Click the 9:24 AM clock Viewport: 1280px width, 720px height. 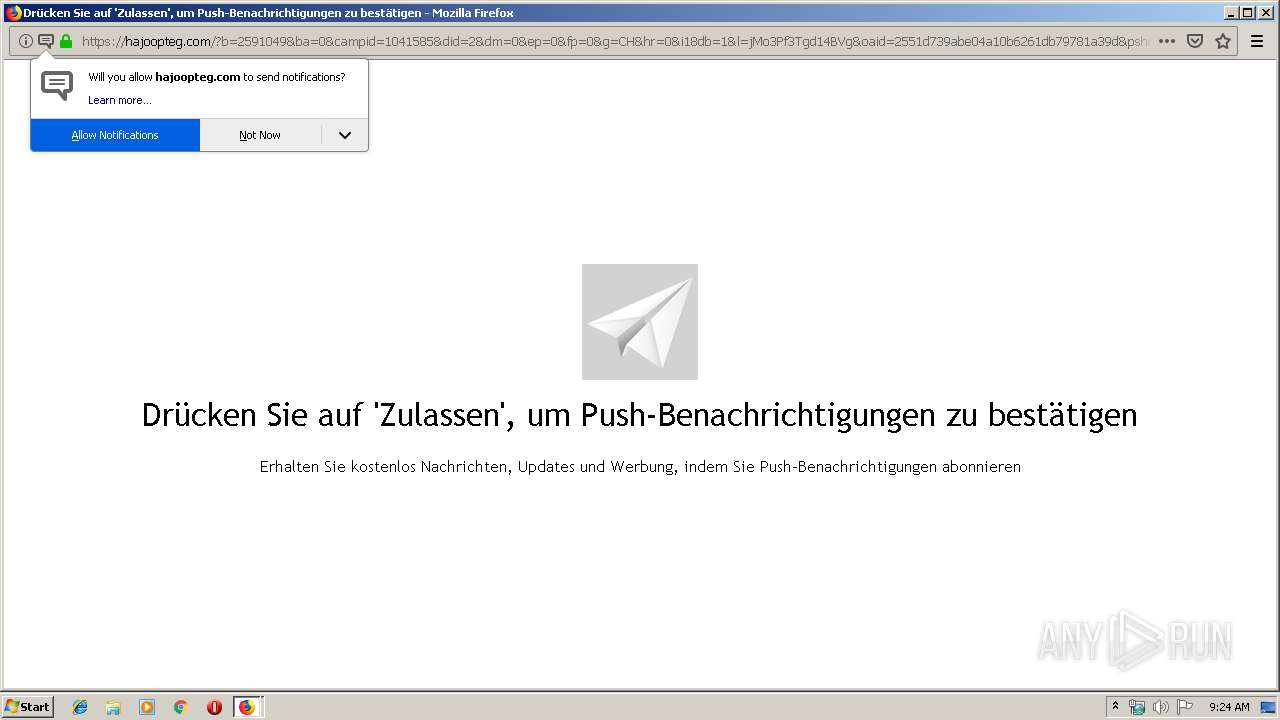click(1229, 707)
